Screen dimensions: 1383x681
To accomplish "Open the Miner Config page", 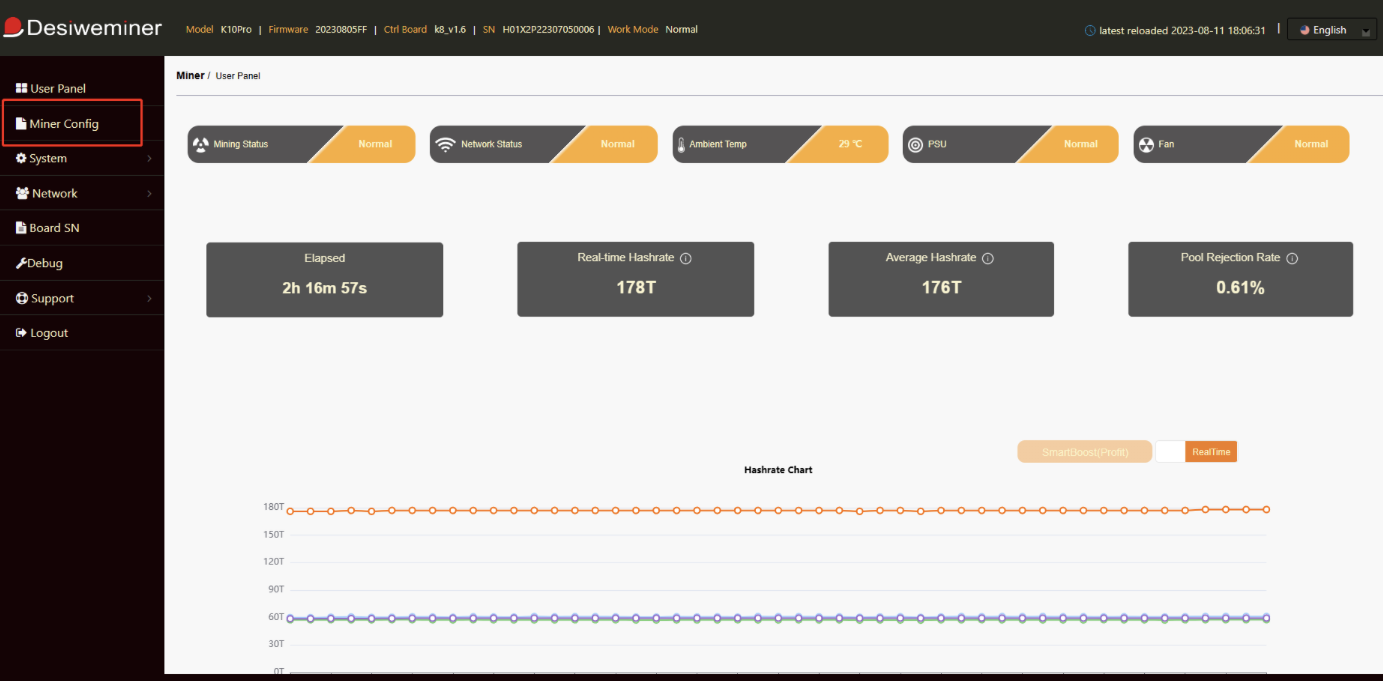I will coord(65,123).
